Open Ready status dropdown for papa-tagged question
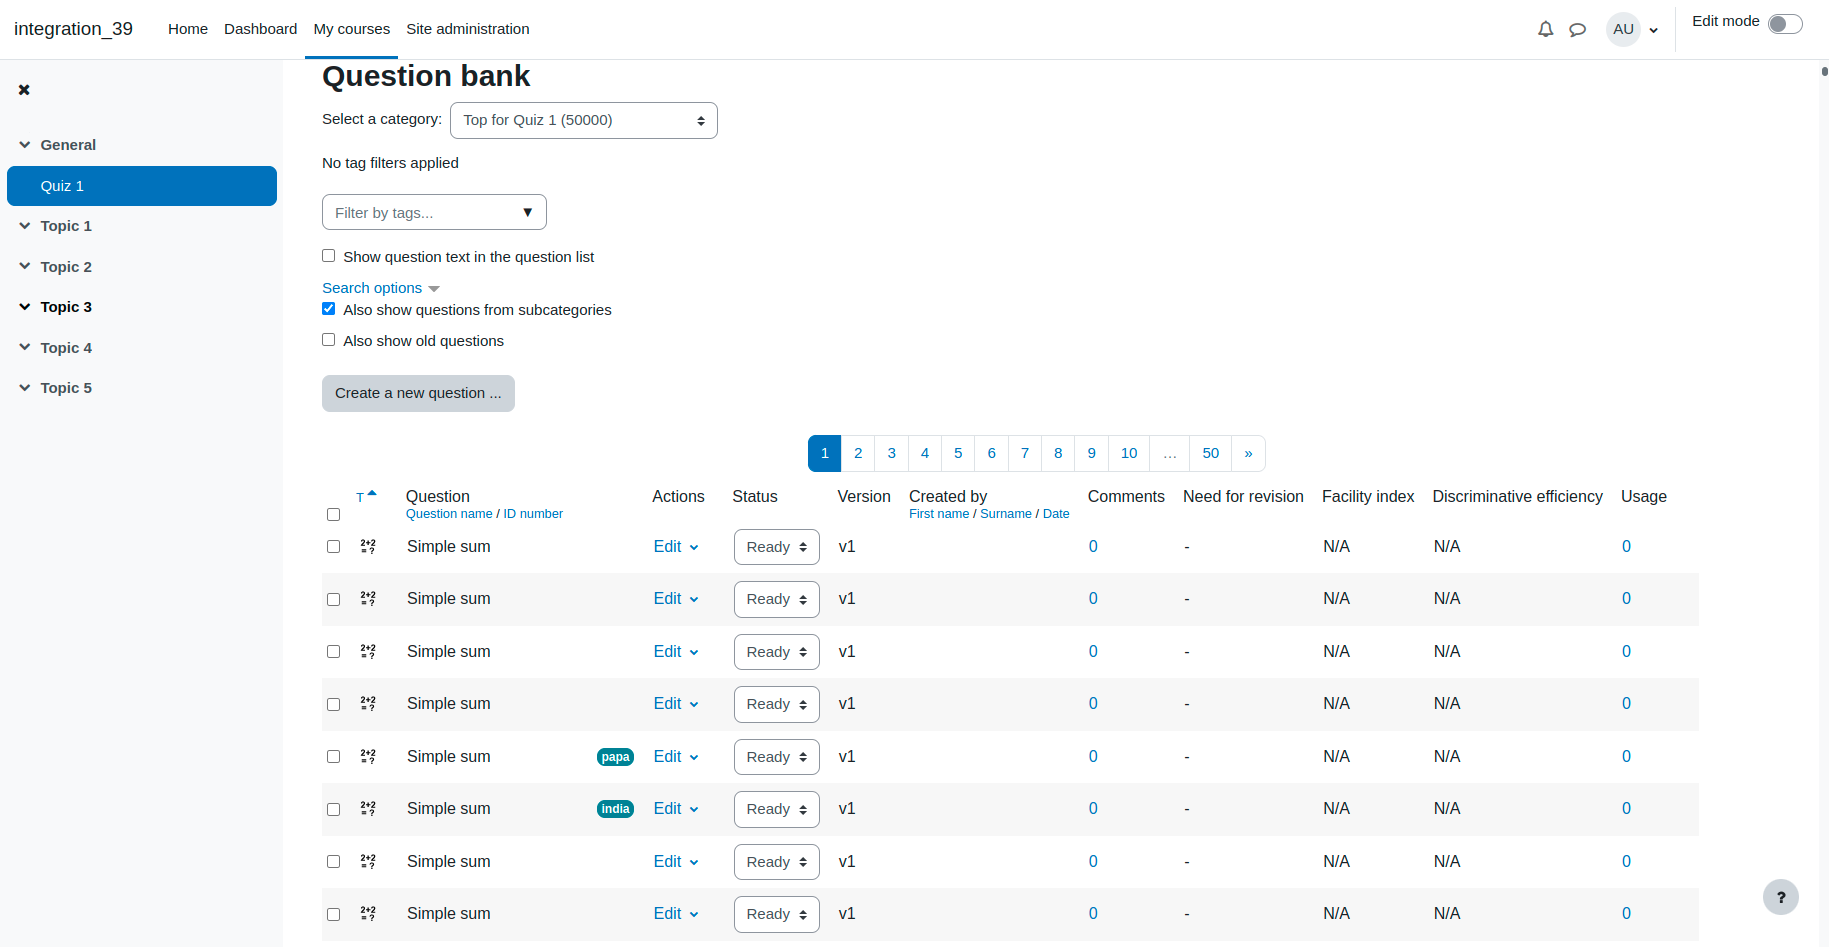The width and height of the screenshot is (1829, 947). coord(777,757)
